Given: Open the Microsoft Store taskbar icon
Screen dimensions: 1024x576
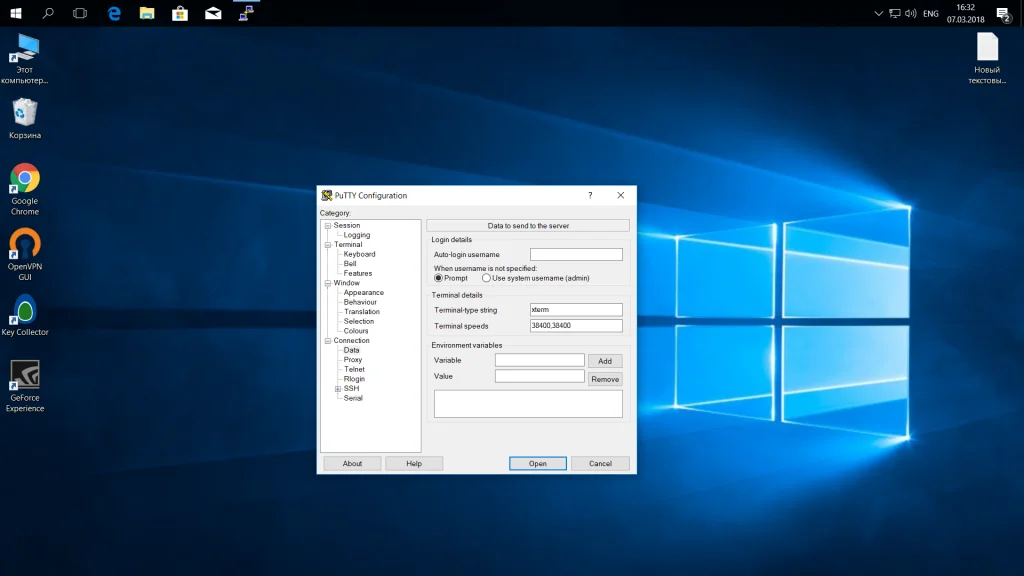Looking at the screenshot, I should coord(180,13).
